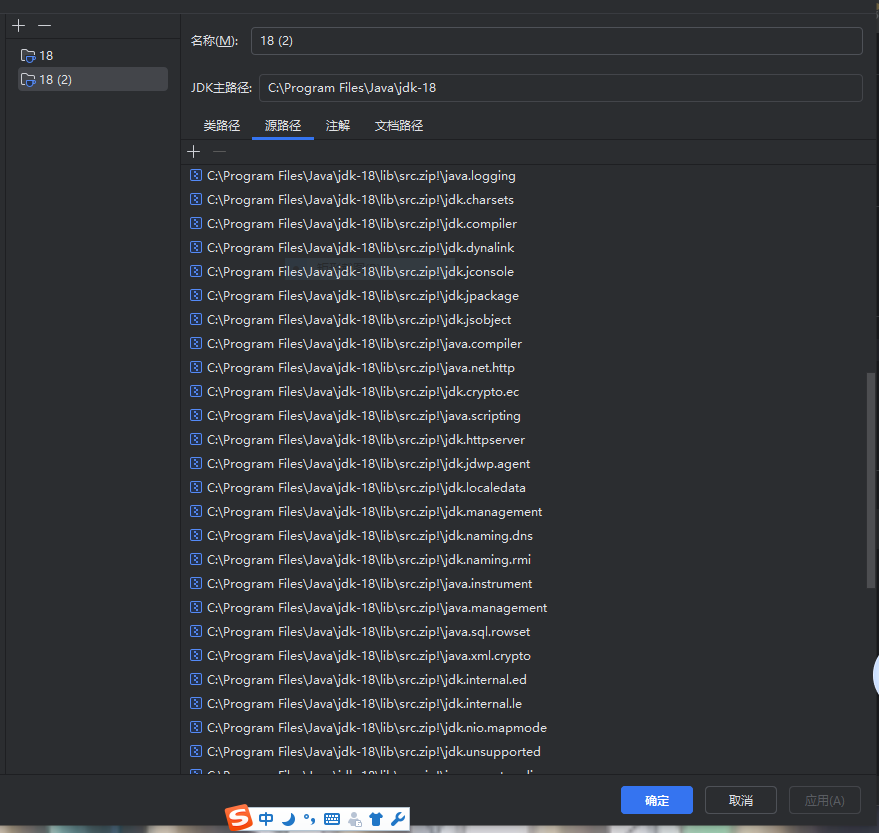Click the archive icon for jdk.jsobject
The width and height of the screenshot is (879, 833).
click(196, 320)
